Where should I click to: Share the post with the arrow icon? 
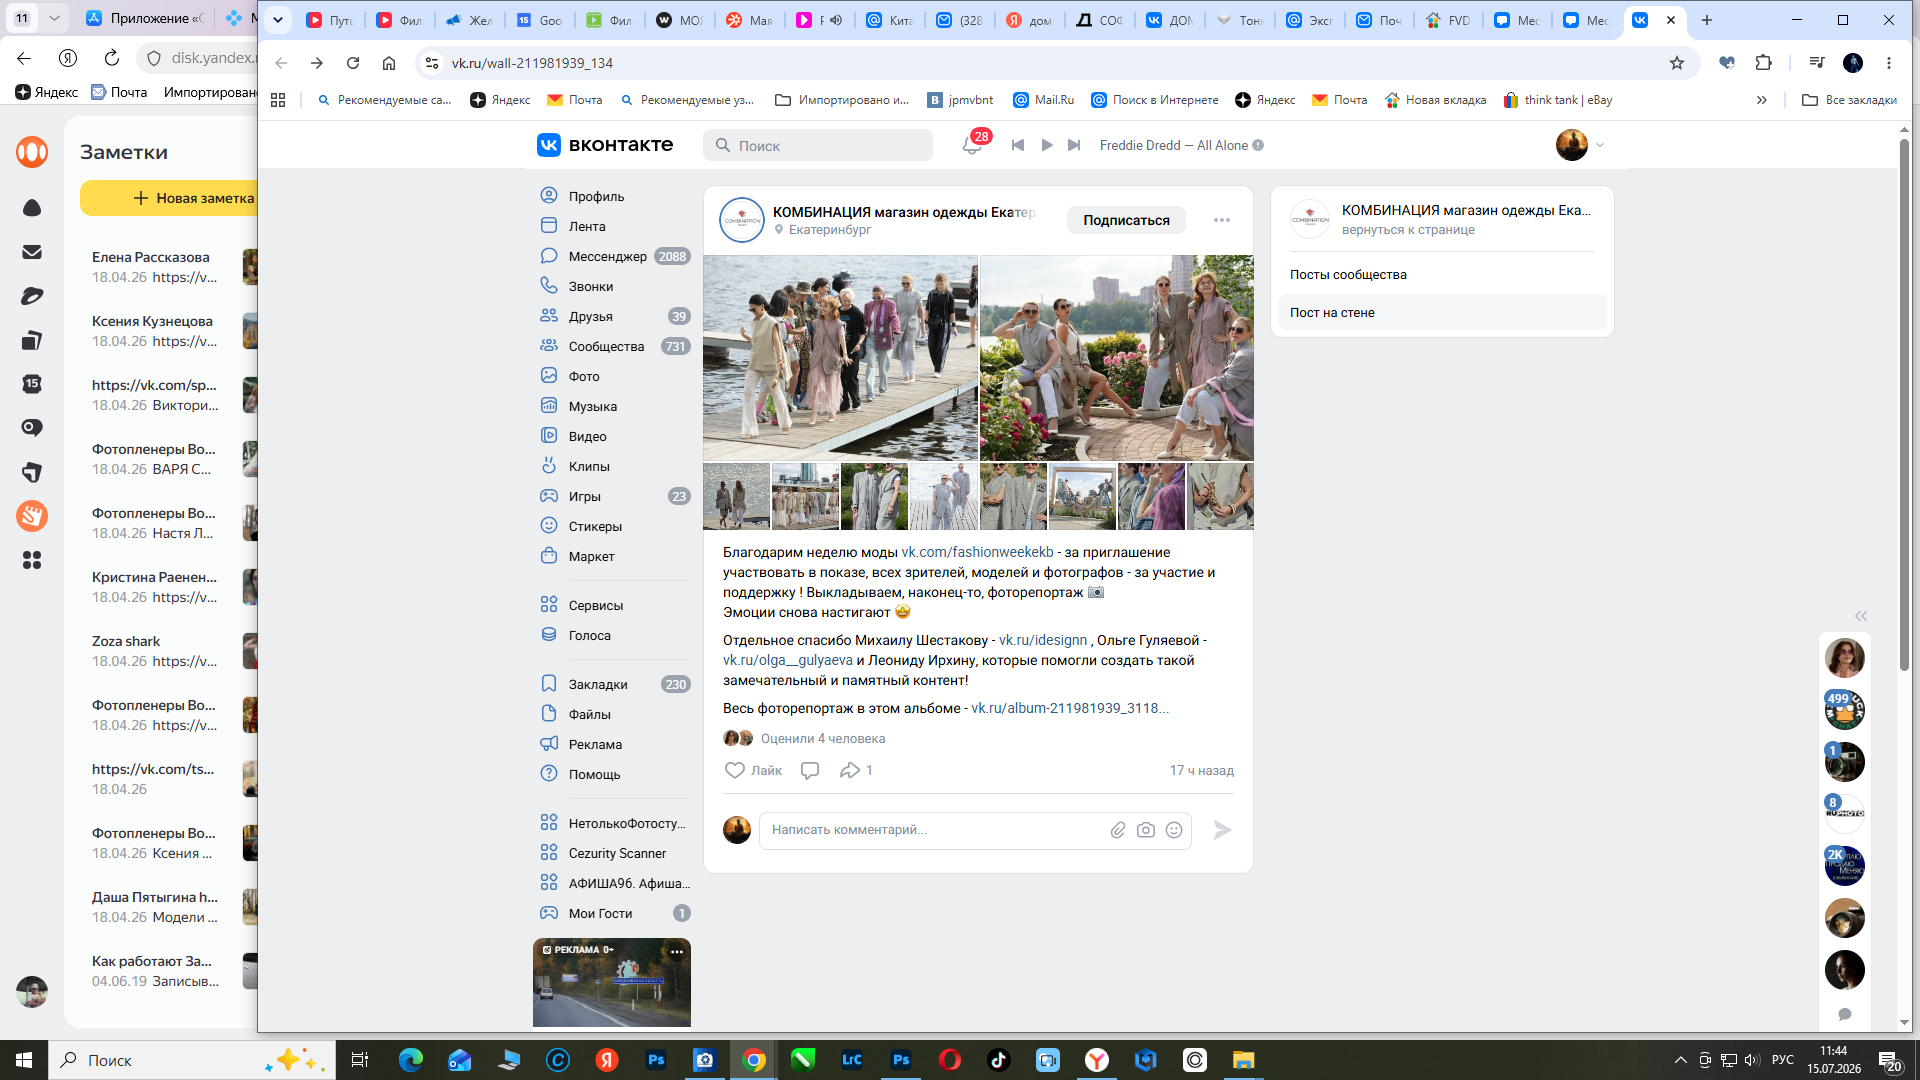(x=850, y=770)
